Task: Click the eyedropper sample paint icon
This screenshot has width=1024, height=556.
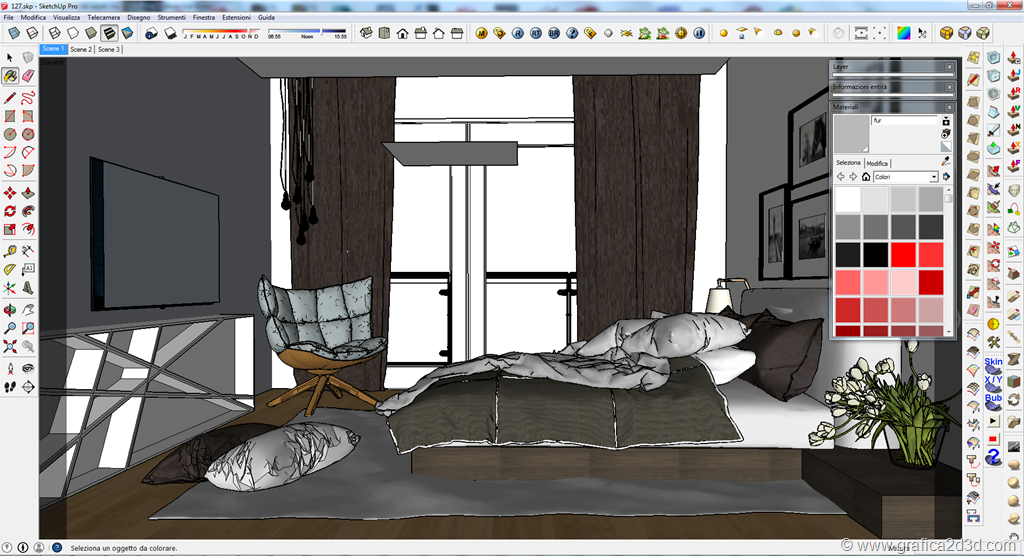Action: pyautogui.click(x=946, y=161)
